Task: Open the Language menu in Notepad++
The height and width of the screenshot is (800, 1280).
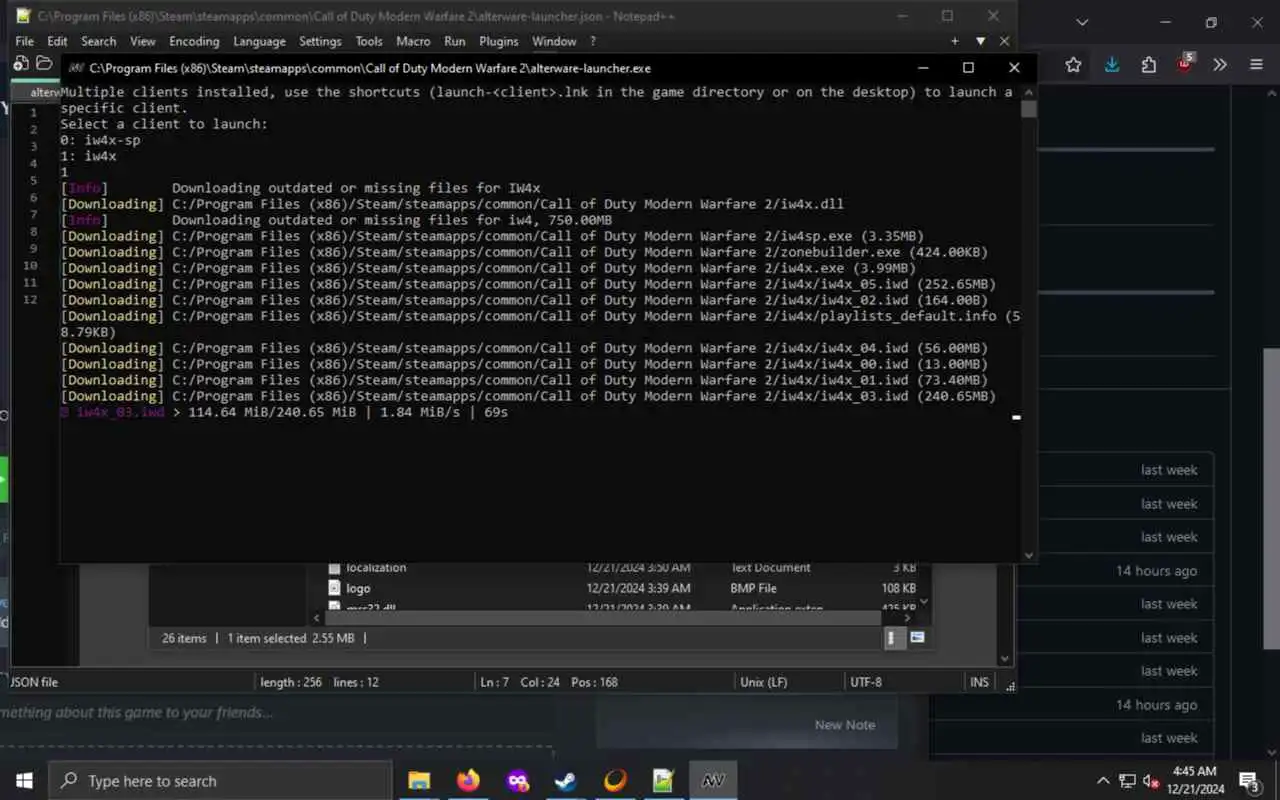Action: [x=259, y=41]
